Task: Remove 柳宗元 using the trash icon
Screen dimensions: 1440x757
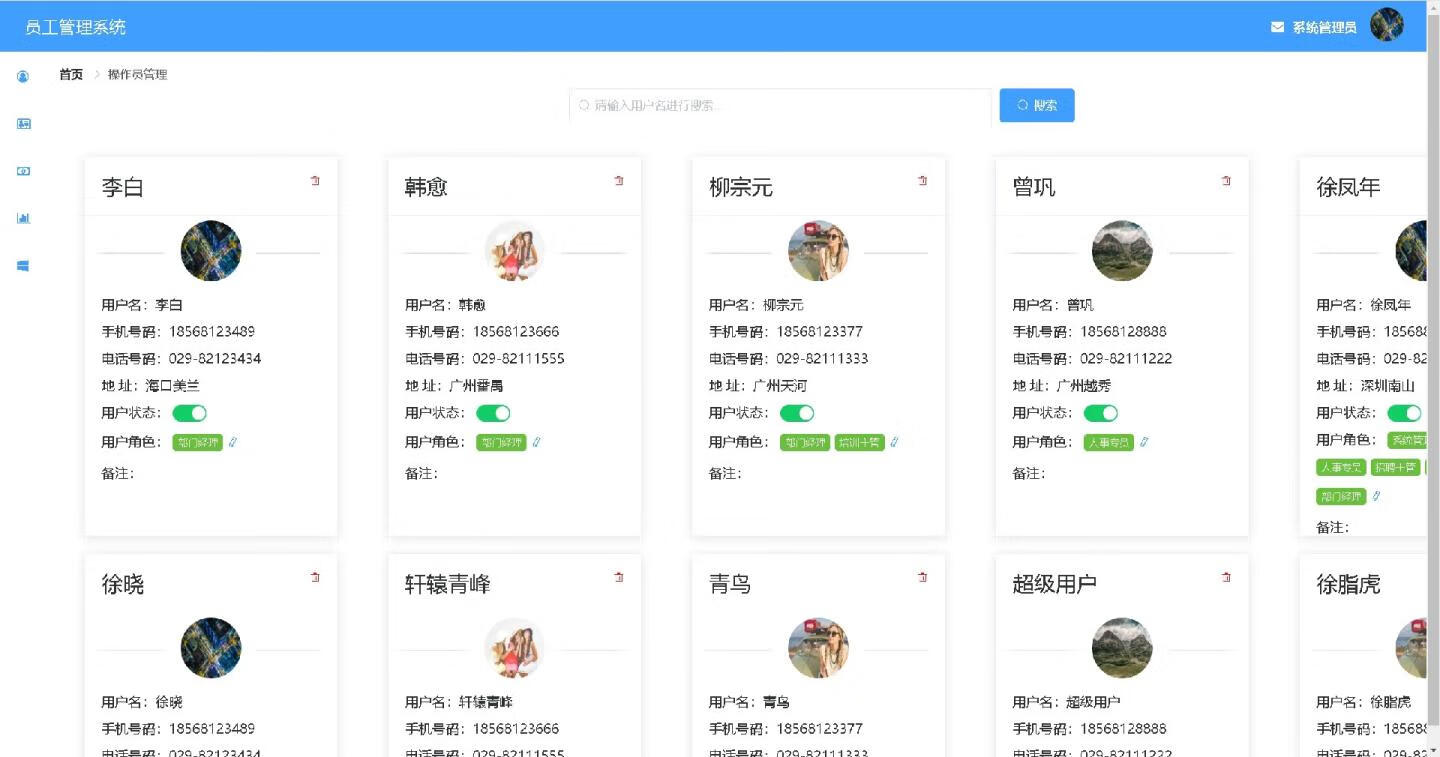Action: click(x=923, y=181)
